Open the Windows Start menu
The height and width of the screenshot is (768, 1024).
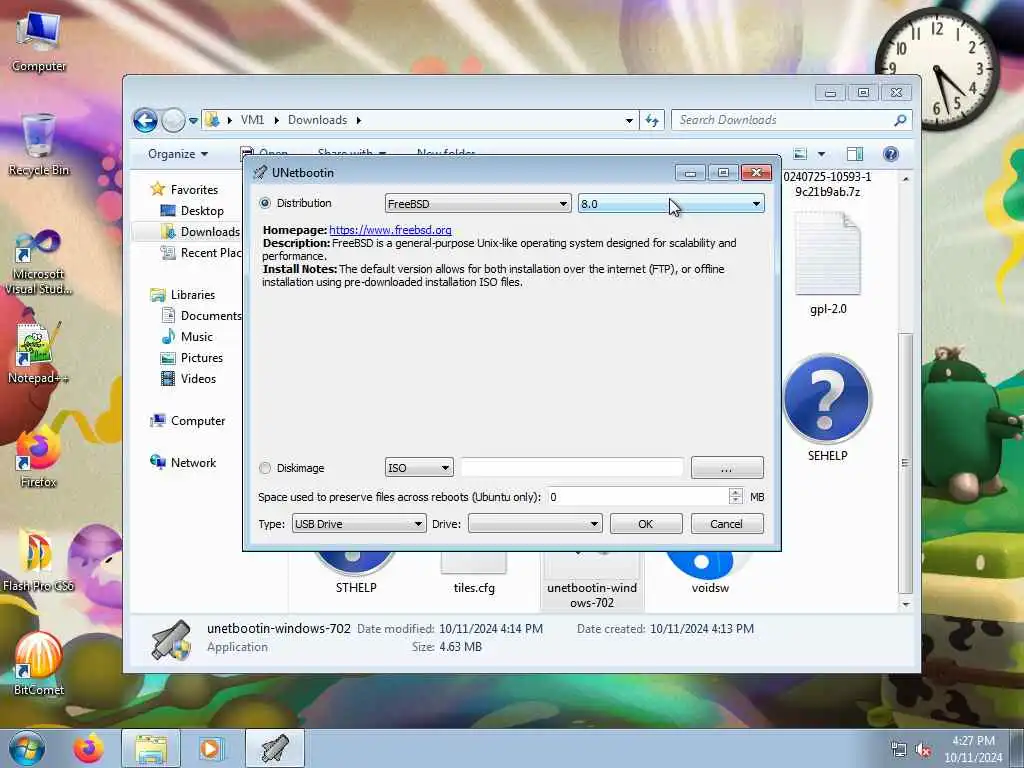27,748
